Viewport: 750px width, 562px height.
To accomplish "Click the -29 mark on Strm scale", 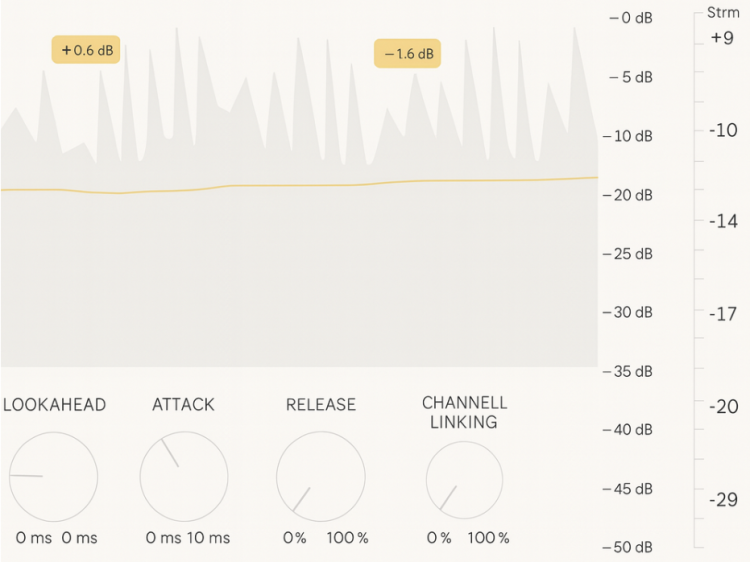I will (724, 499).
